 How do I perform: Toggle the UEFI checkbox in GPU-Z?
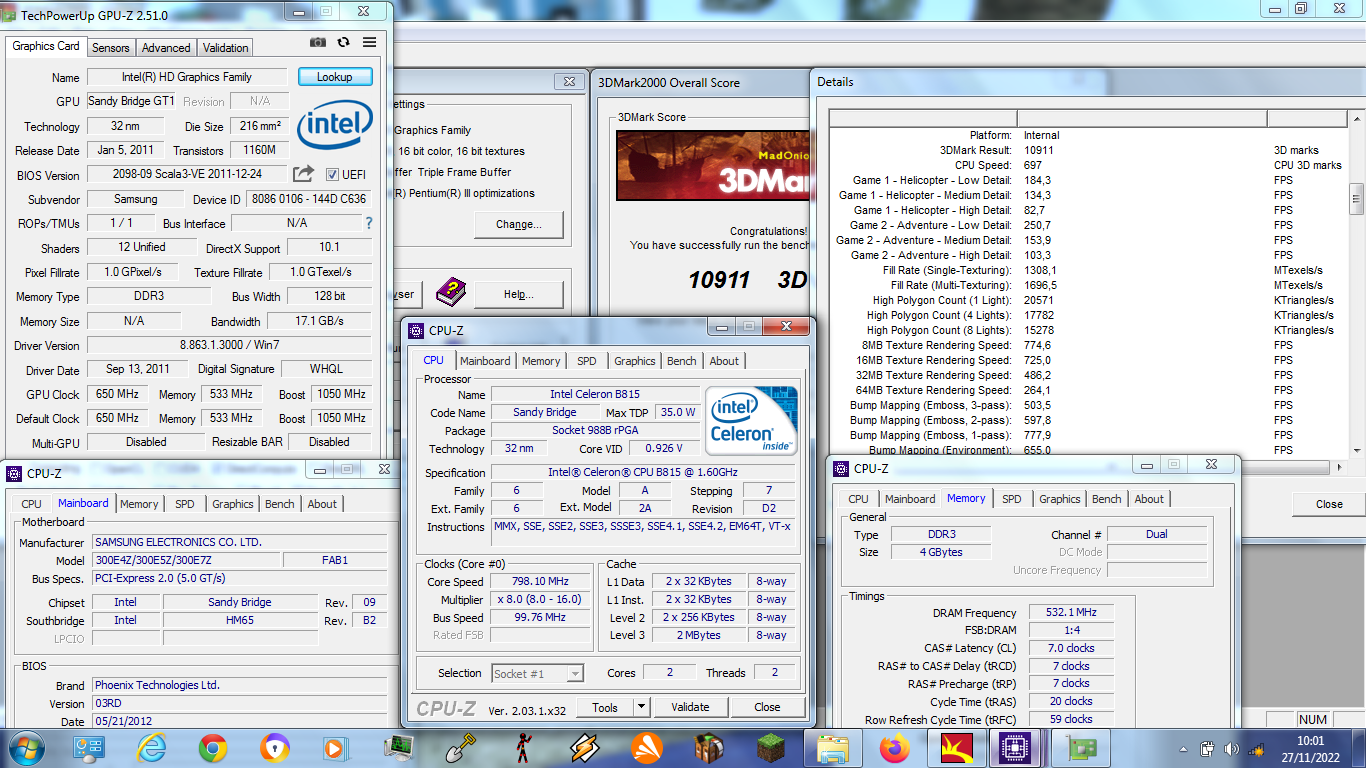click(x=333, y=174)
